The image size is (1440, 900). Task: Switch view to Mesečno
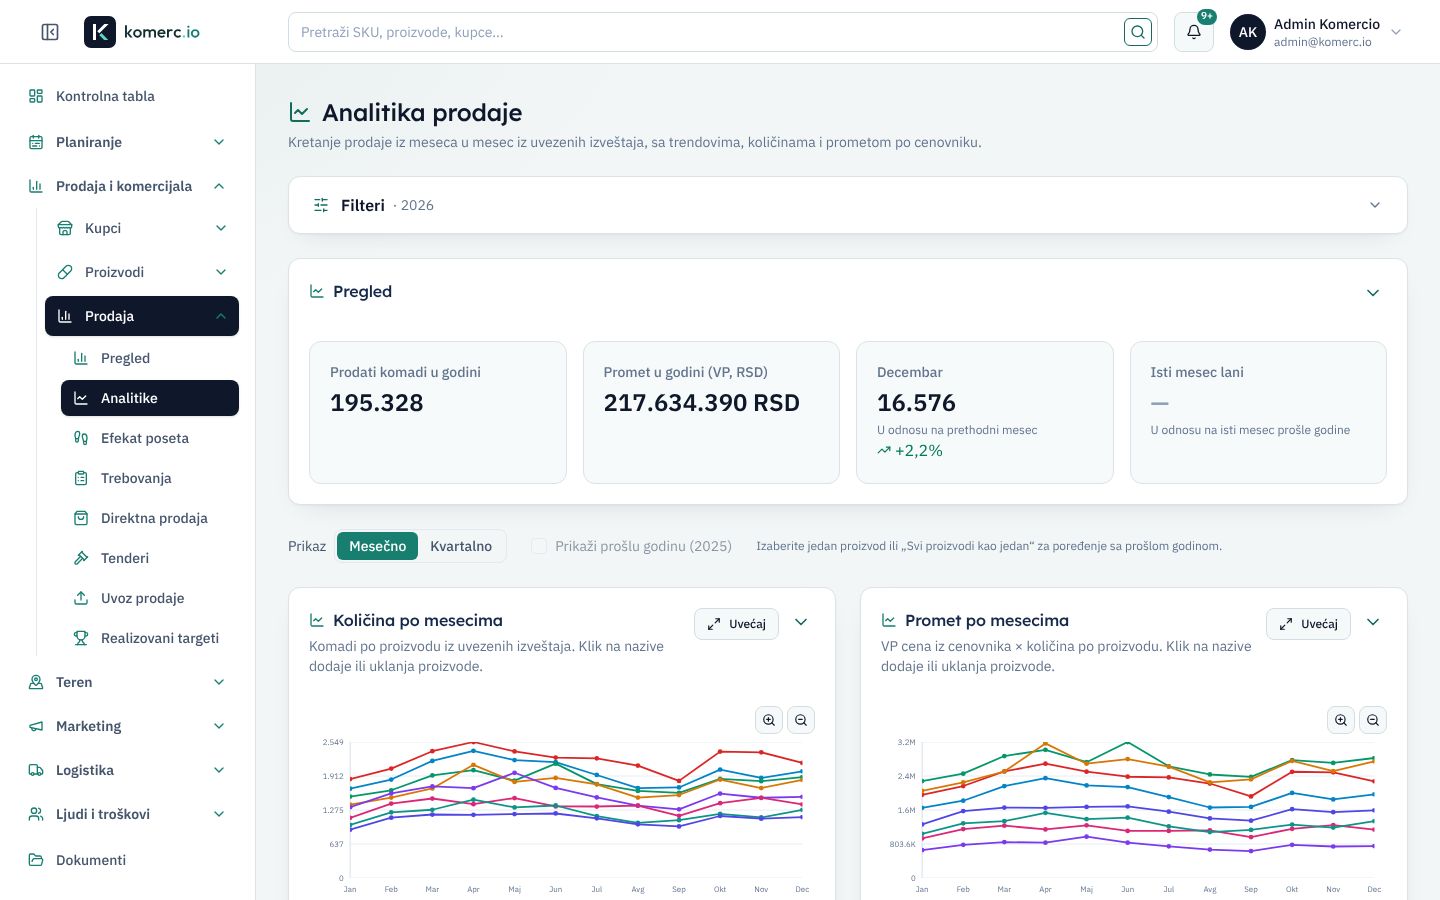coord(377,546)
